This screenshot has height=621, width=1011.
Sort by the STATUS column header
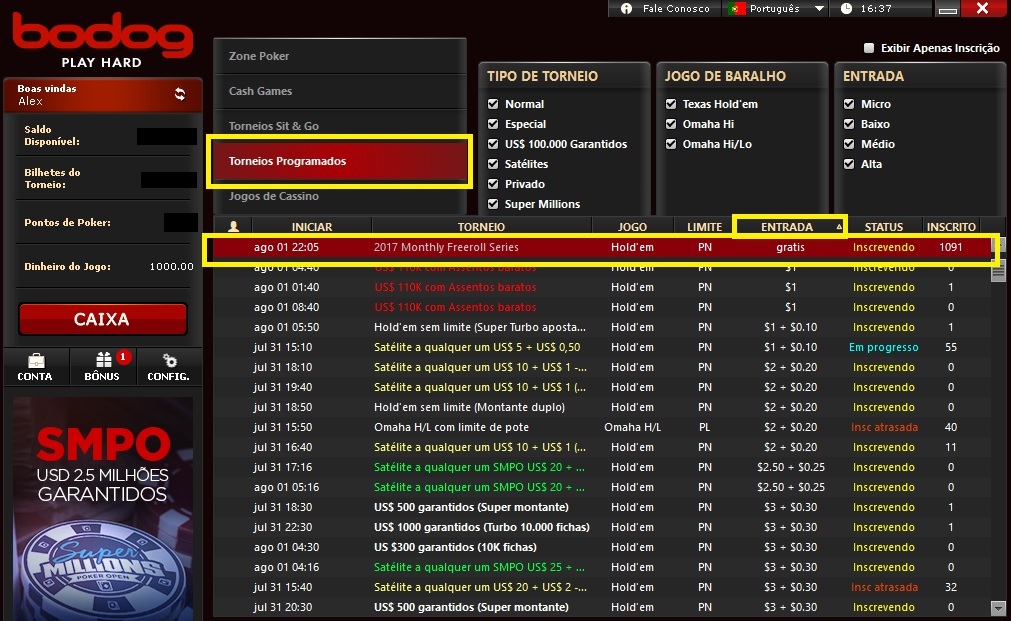(x=883, y=226)
